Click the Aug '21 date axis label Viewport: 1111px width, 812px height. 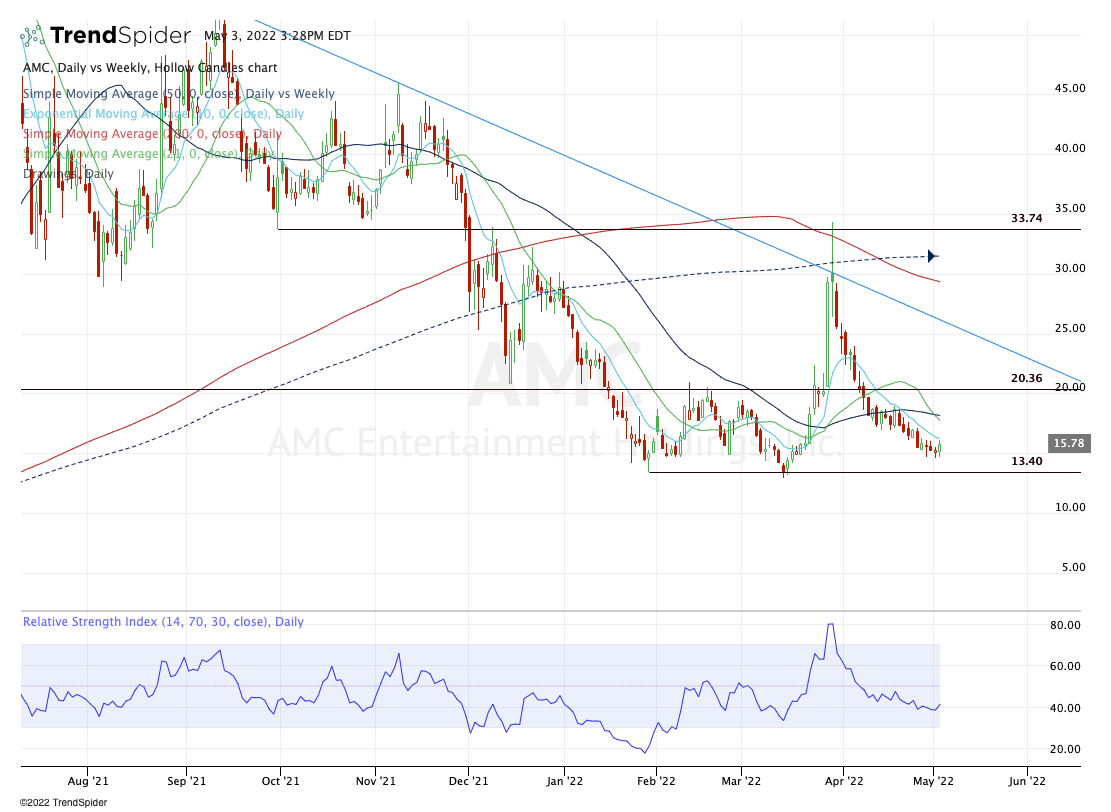coord(88,781)
